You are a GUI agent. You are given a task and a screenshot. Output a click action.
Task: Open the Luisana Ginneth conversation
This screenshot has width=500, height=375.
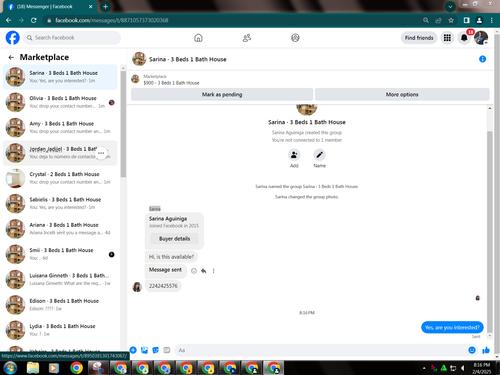[x=60, y=279]
